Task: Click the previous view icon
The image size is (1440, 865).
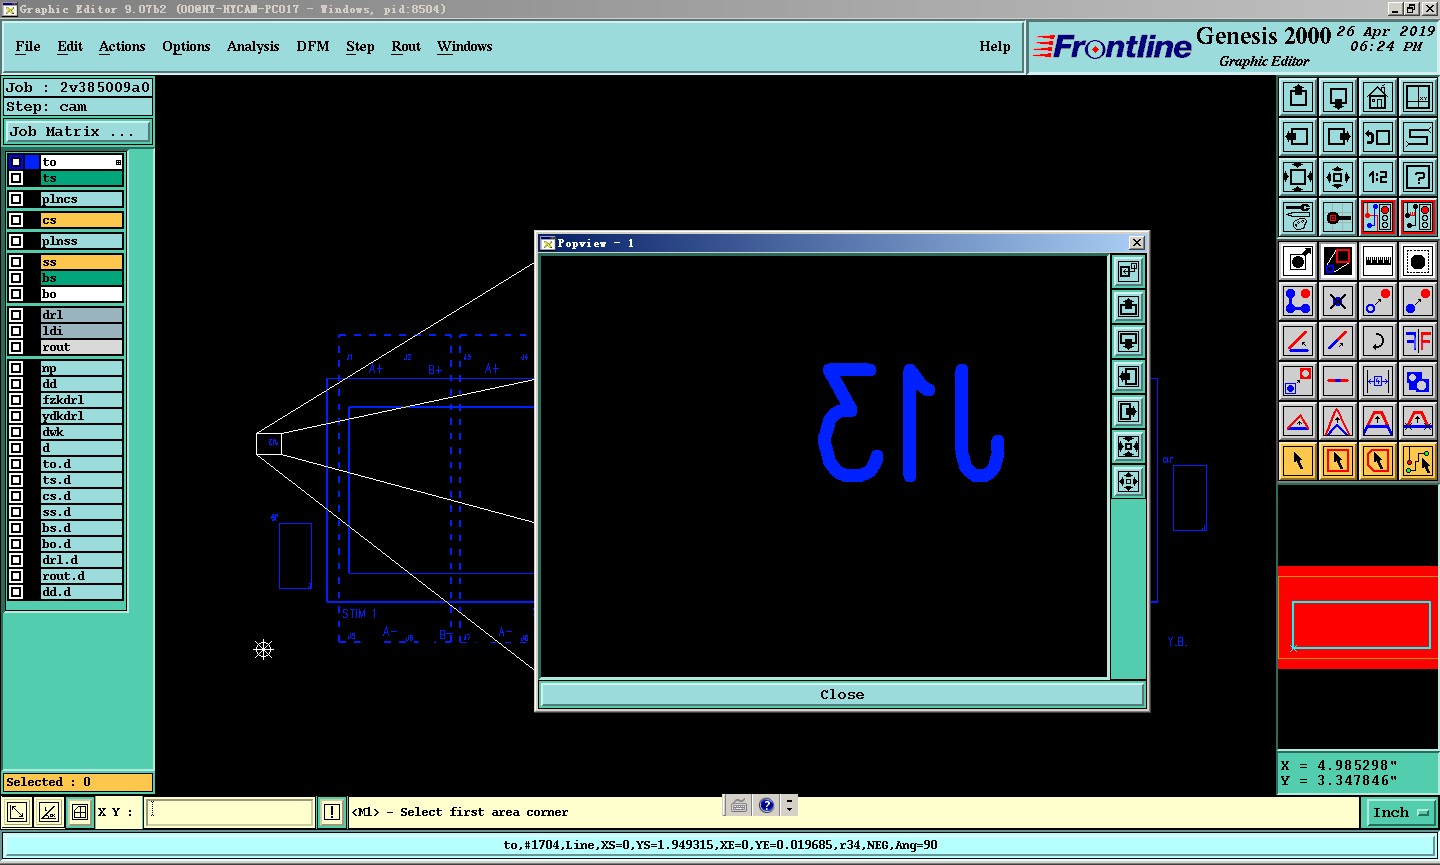Action: [x=1378, y=137]
